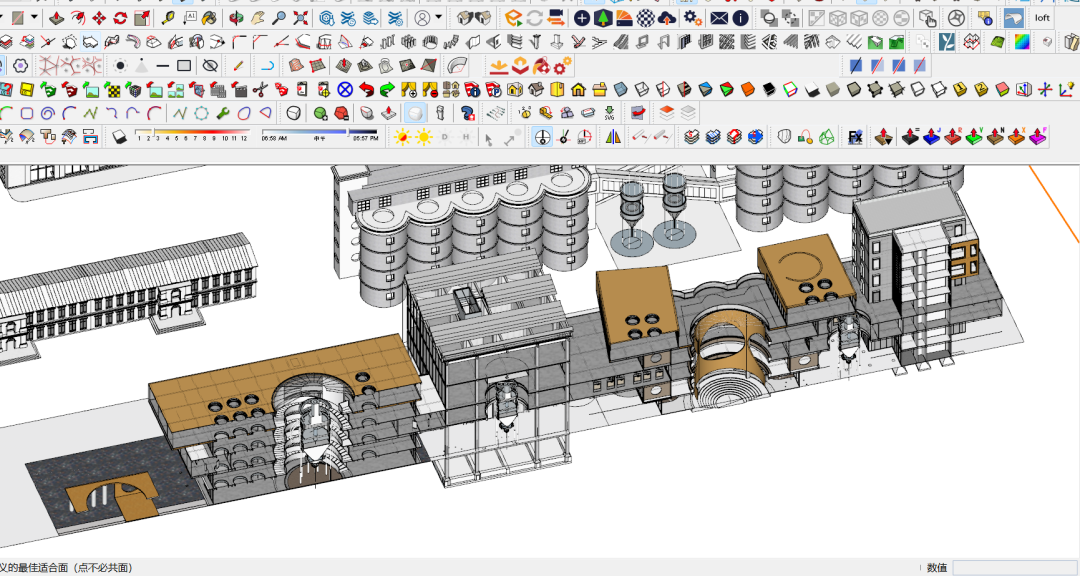Select the Push/Pull tool

tap(56, 18)
